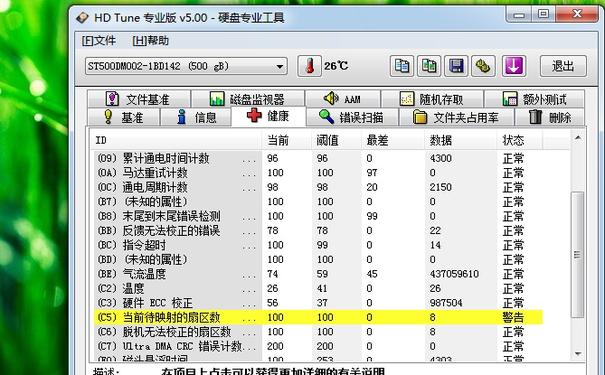Click the gold options icon in toolbar

483,66
